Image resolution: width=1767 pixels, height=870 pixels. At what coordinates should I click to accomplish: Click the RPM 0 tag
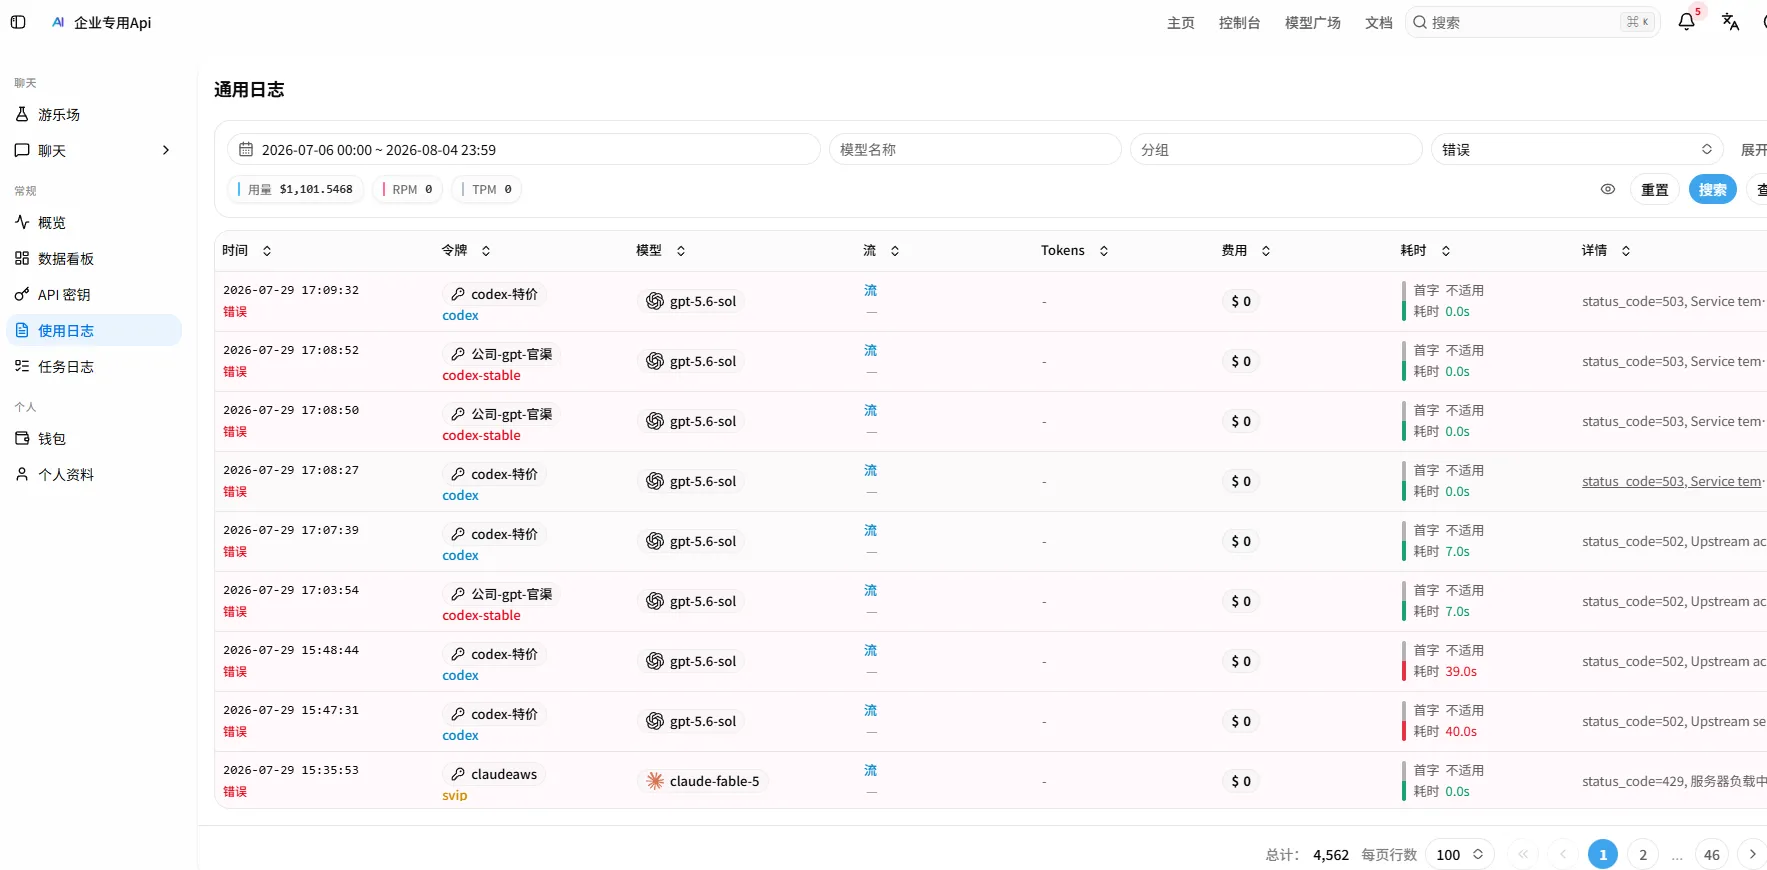[408, 189]
